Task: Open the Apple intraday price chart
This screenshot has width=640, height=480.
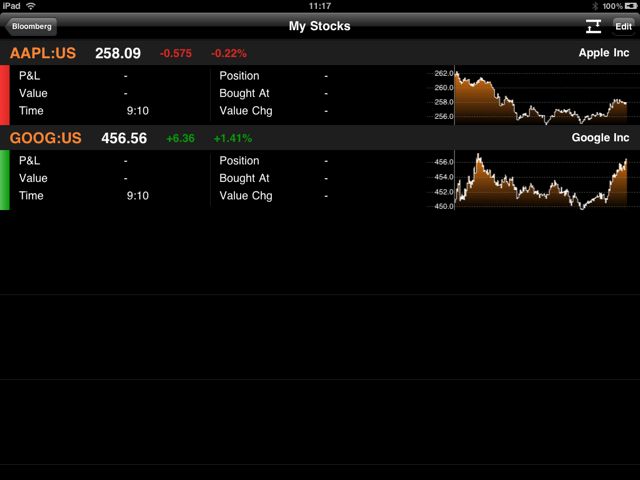Action: [x=531, y=95]
